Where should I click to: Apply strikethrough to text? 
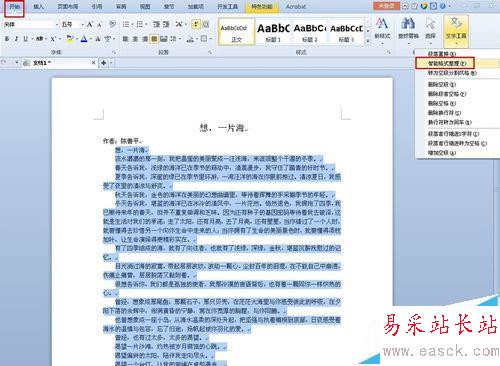[40, 39]
